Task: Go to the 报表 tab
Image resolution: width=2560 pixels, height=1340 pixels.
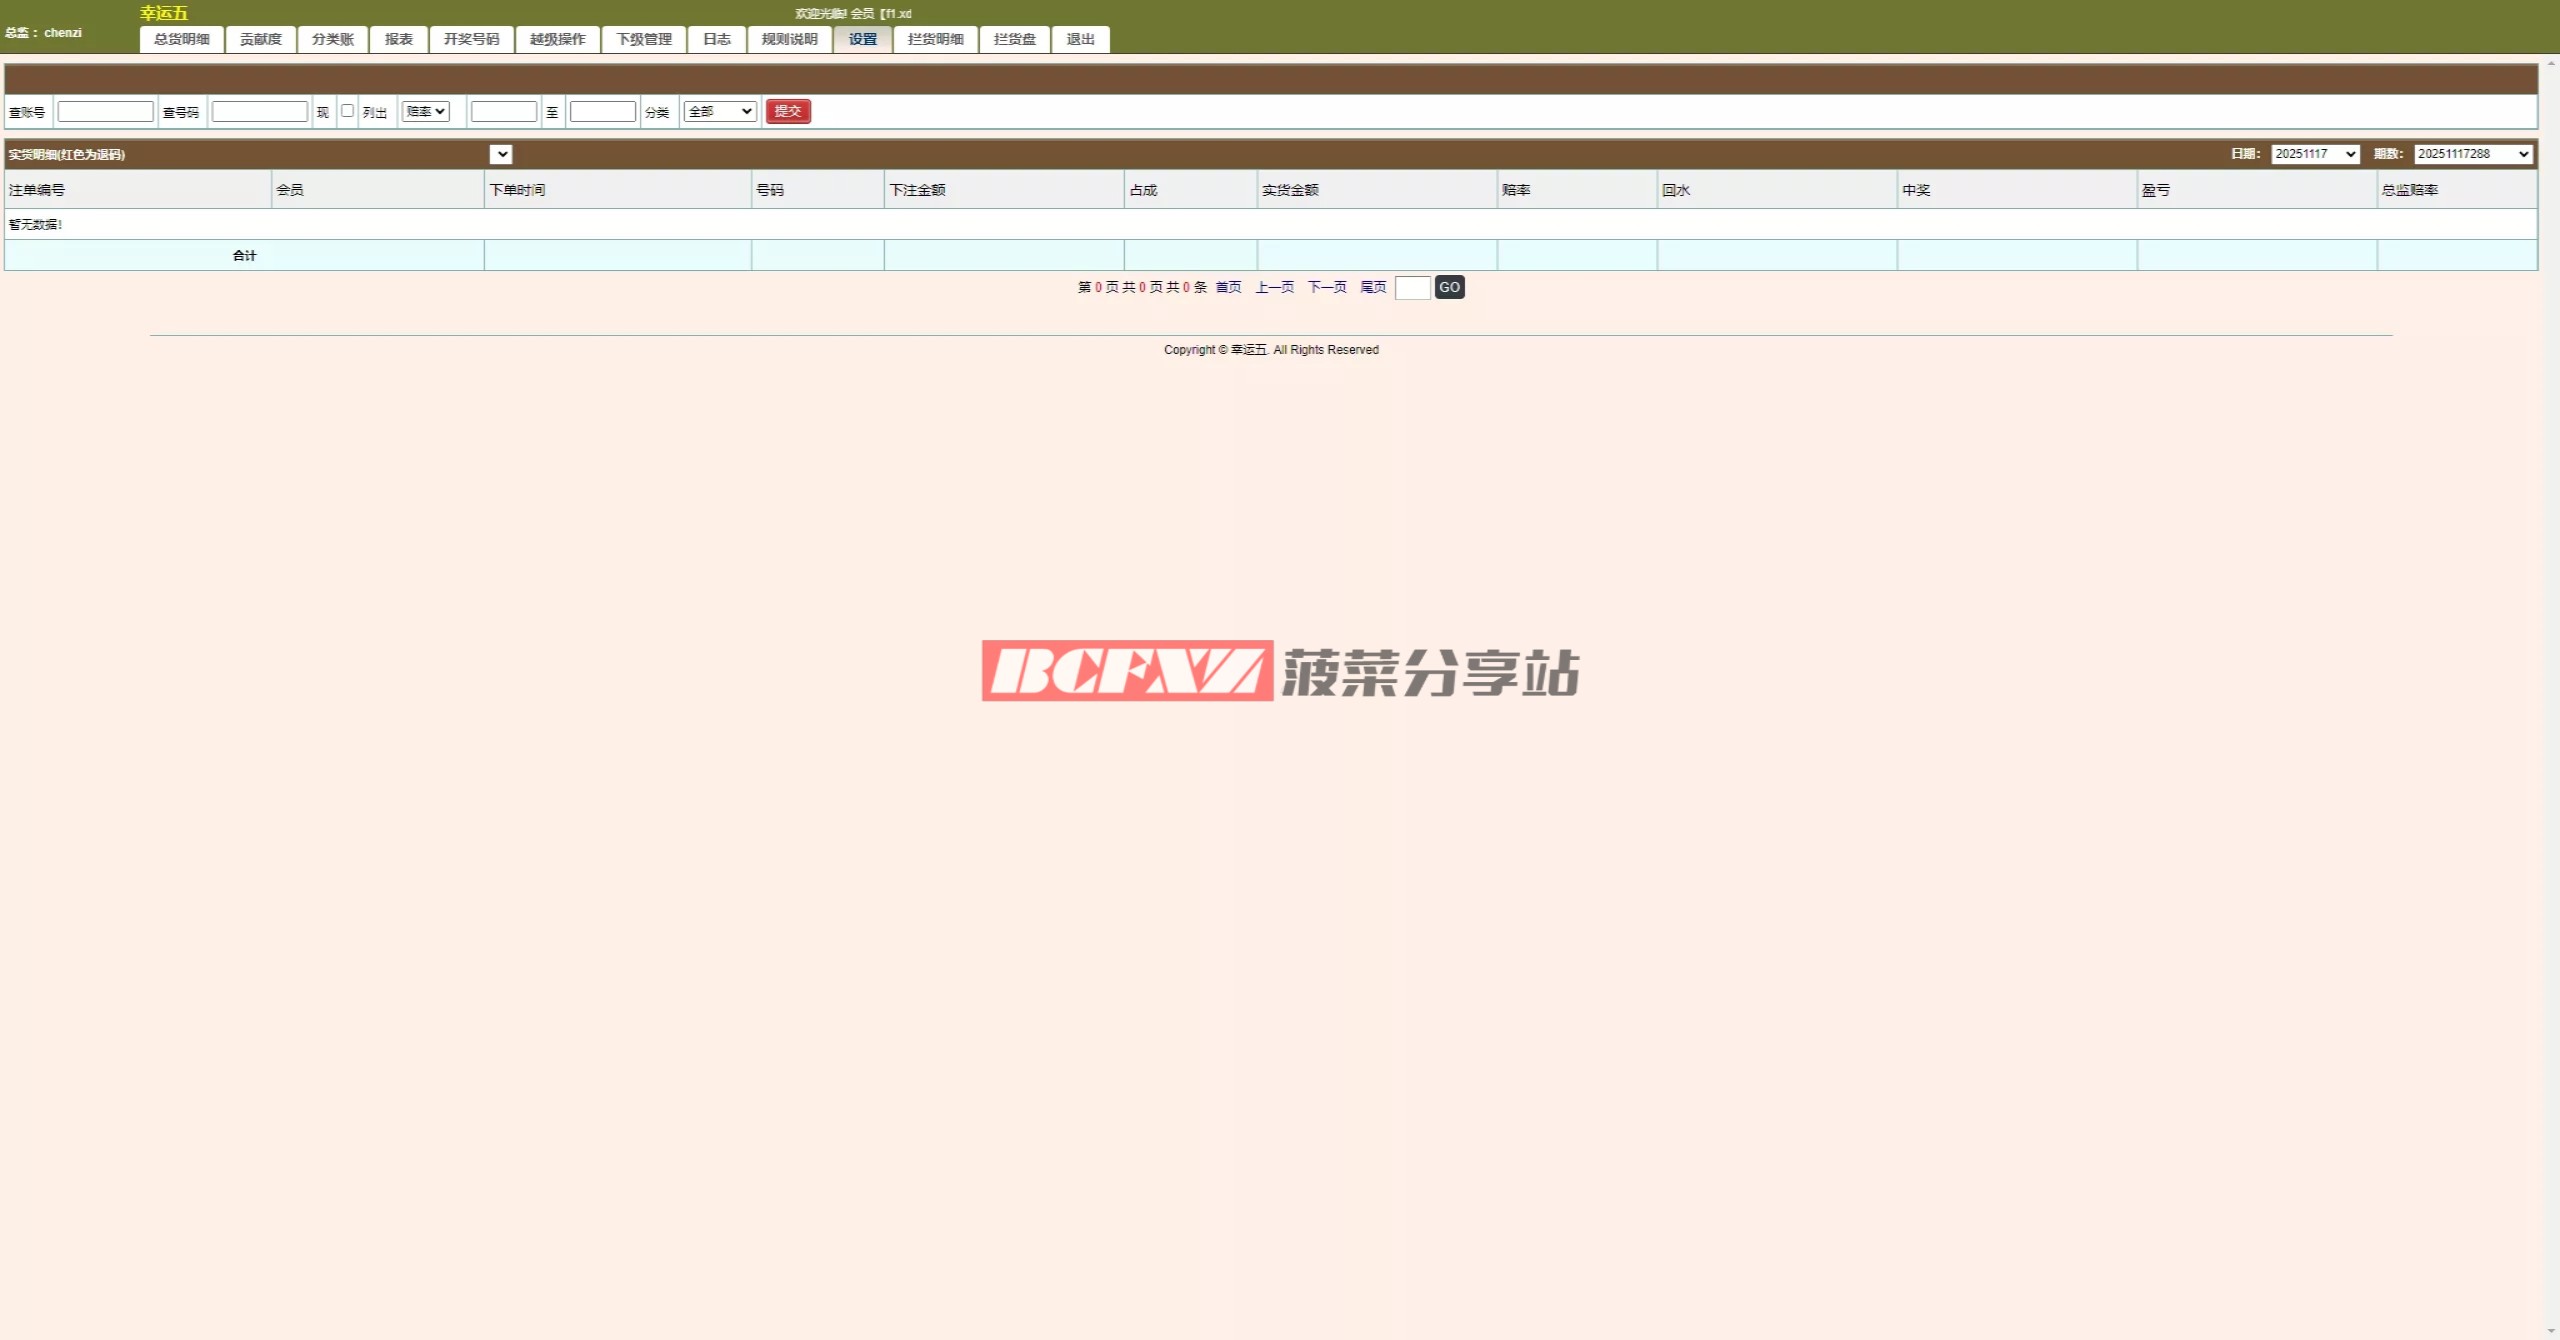Action: (x=398, y=39)
